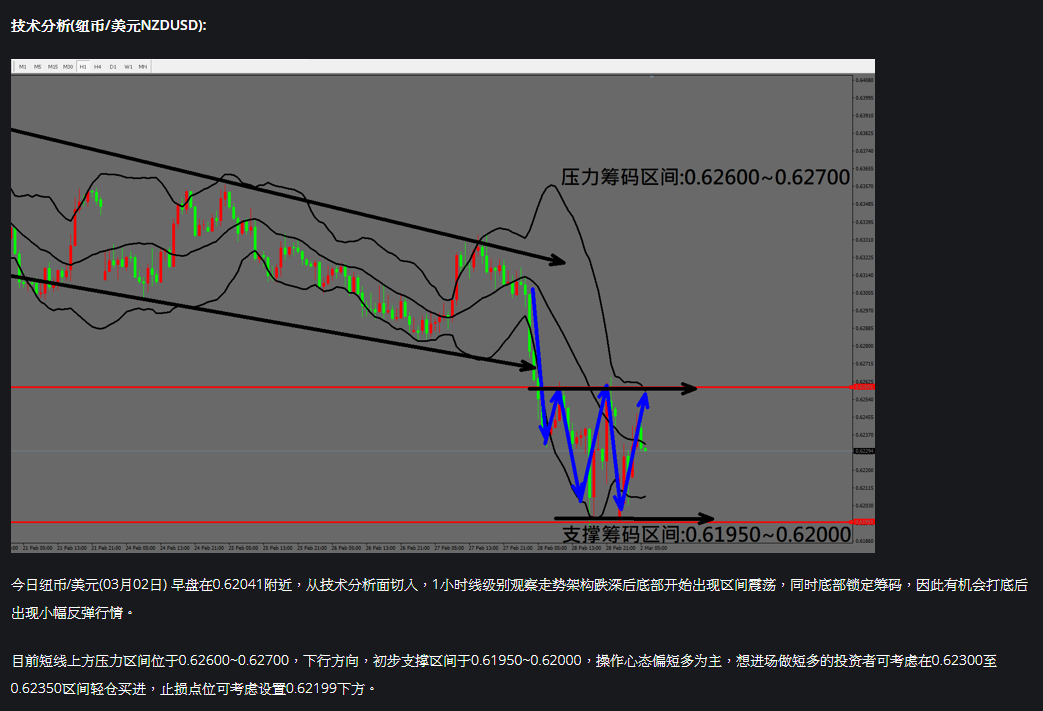Click the 2 Mar 05:00 time label
1043x711 pixels.
(653, 548)
